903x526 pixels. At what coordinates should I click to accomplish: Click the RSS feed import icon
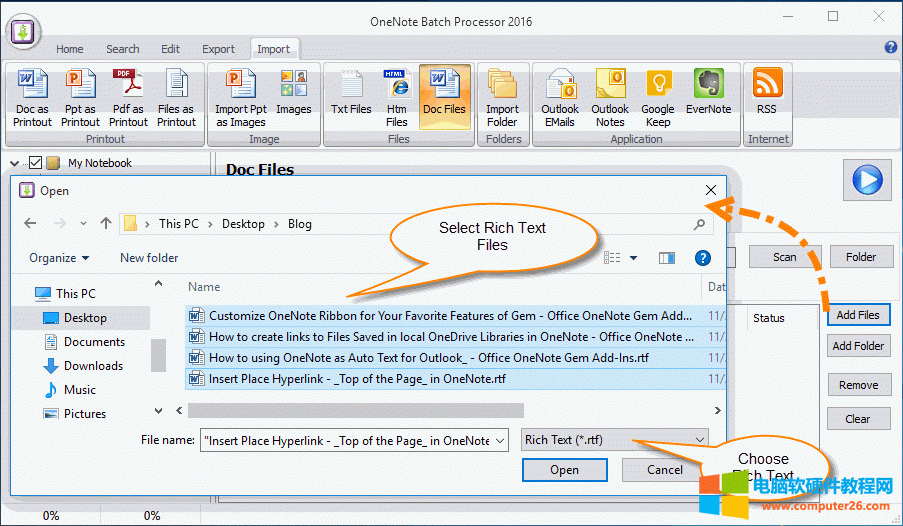767,92
